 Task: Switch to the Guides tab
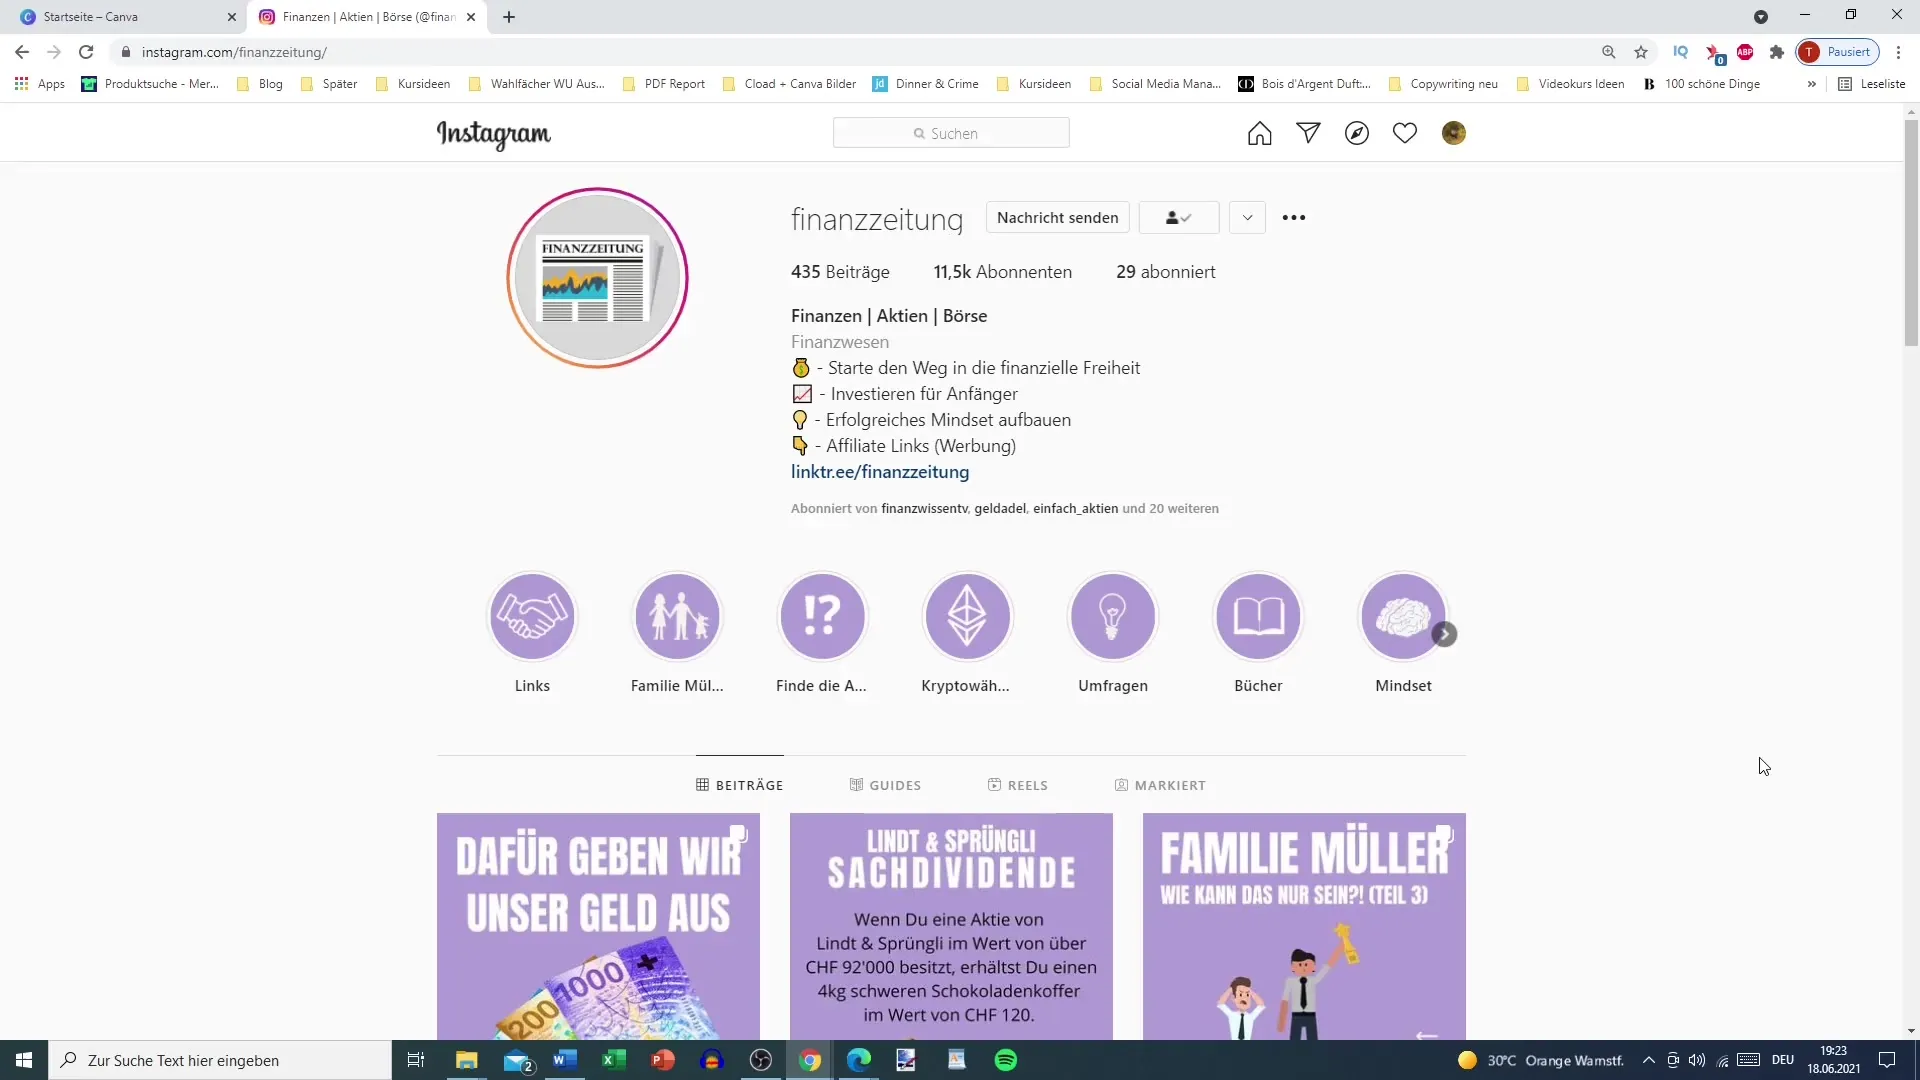885,785
